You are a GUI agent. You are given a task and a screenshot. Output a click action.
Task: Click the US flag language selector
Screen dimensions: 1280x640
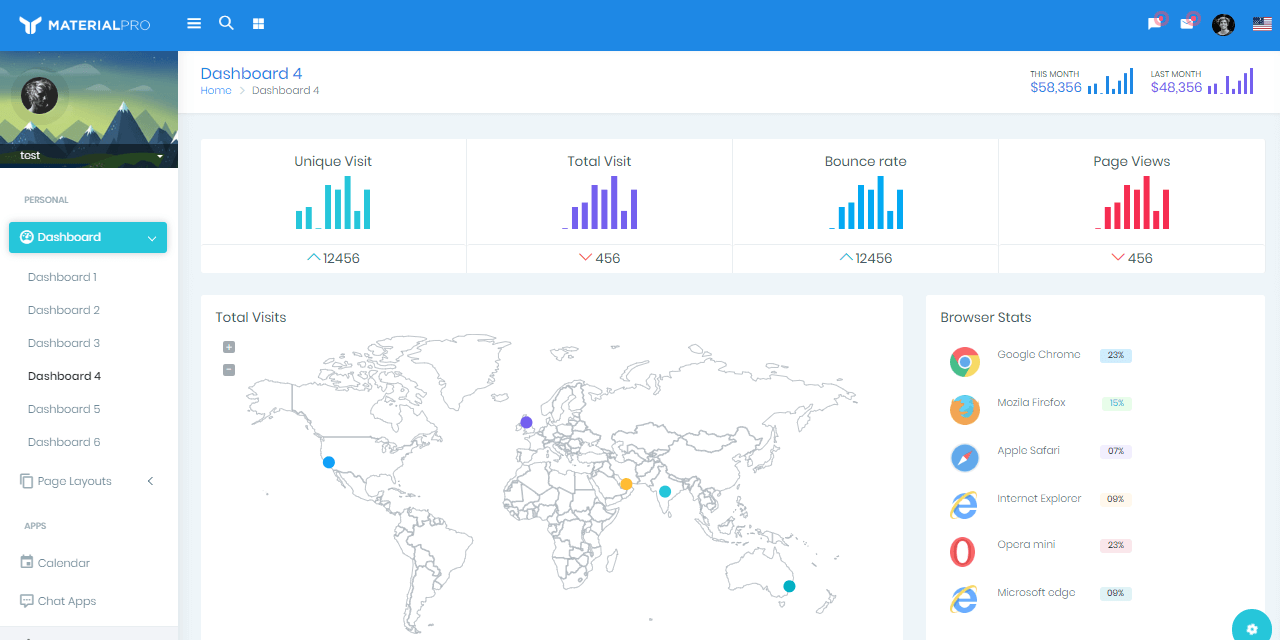pos(1261,24)
